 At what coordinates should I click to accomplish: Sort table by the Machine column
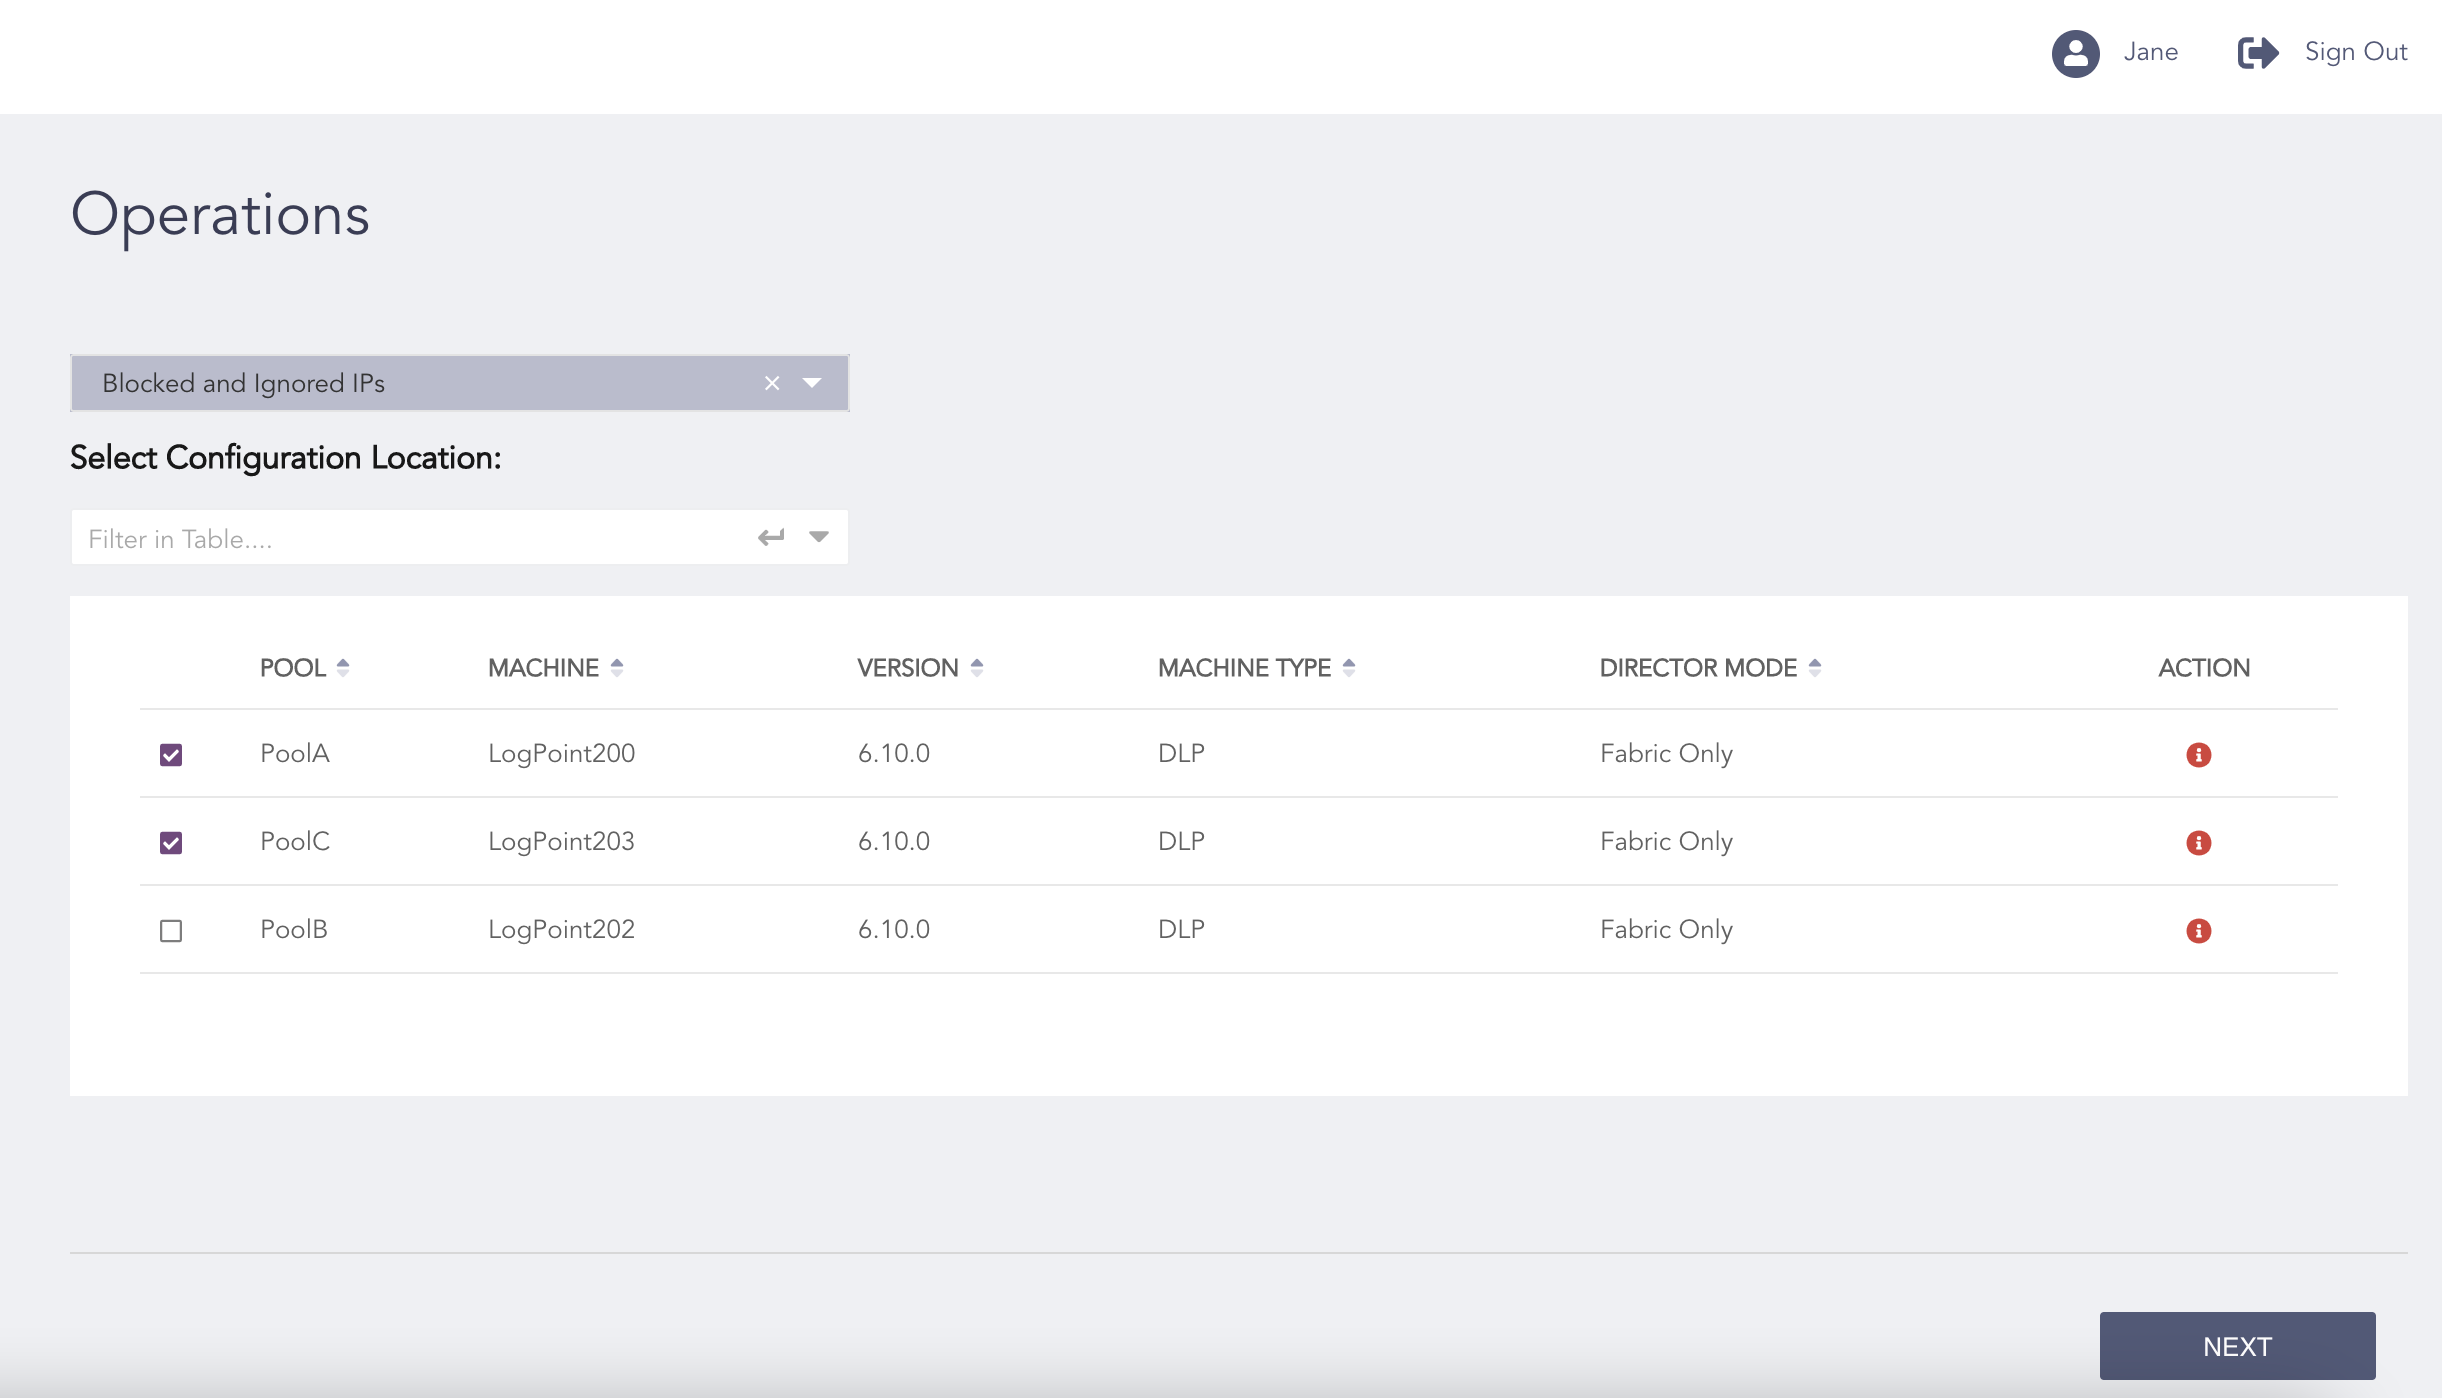click(x=616, y=668)
